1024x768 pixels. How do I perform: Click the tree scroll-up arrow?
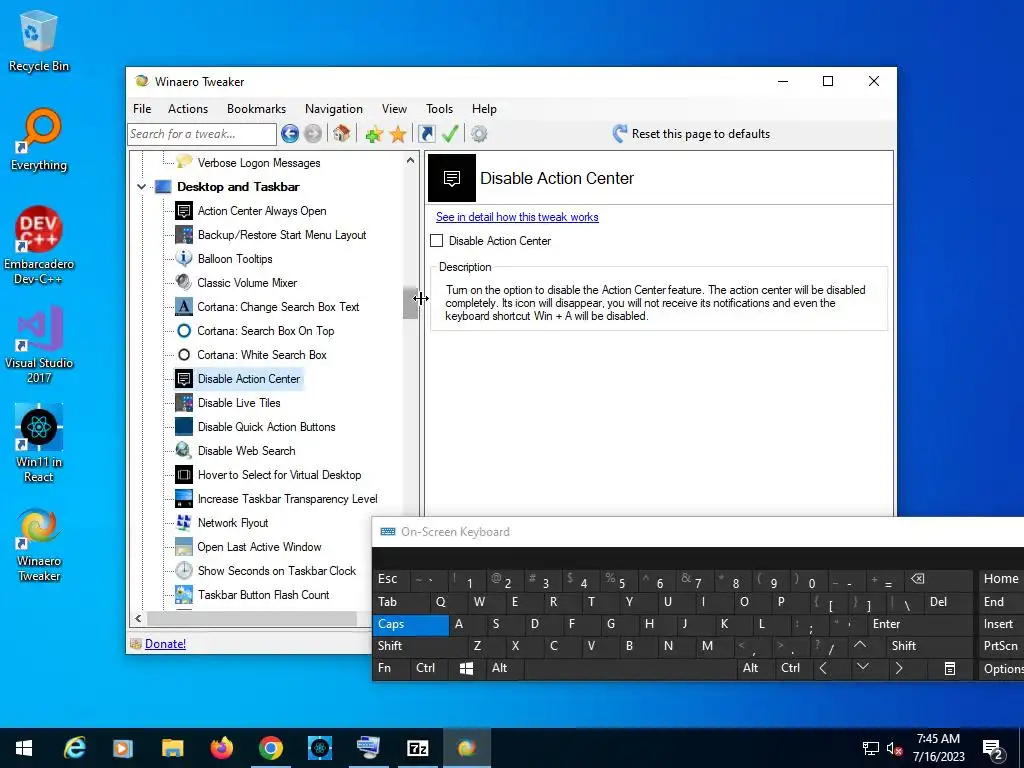[x=410, y=160]
